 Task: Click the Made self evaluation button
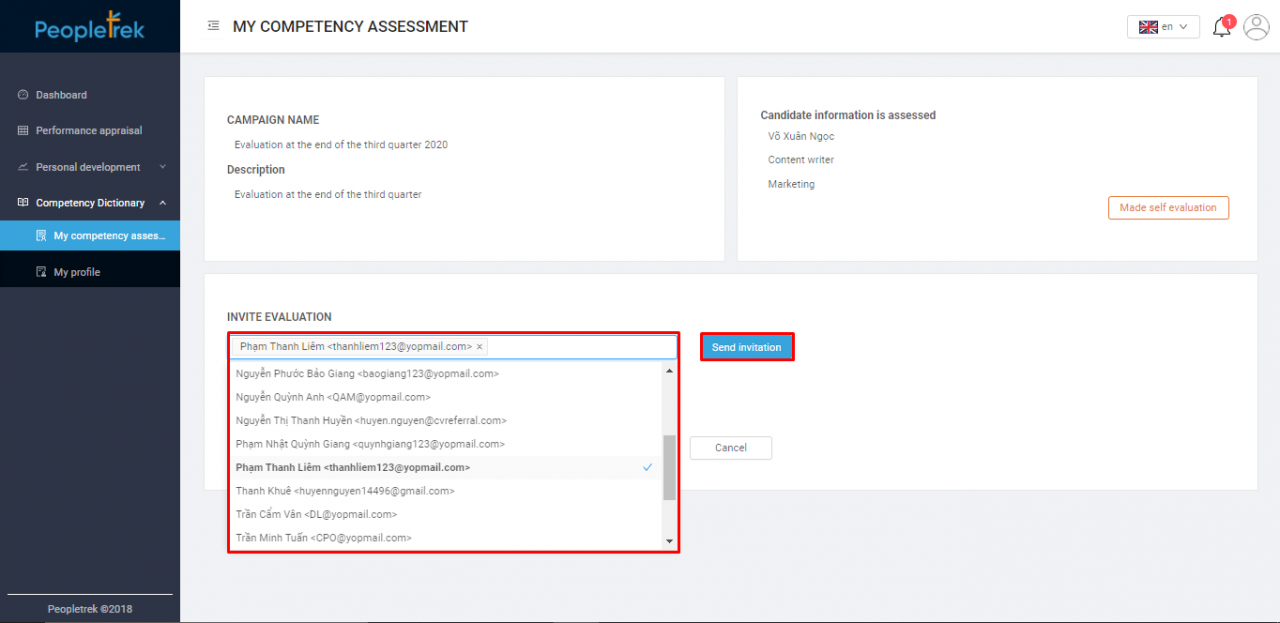point(1167,208)
